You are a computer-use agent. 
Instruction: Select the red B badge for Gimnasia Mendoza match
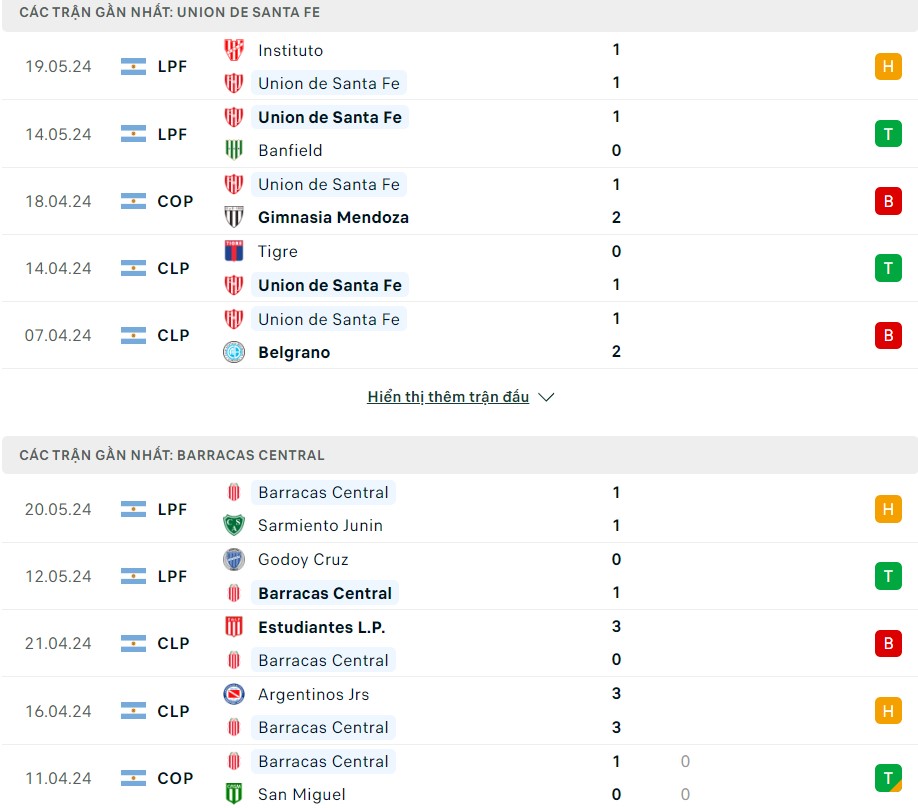point(888,200)
